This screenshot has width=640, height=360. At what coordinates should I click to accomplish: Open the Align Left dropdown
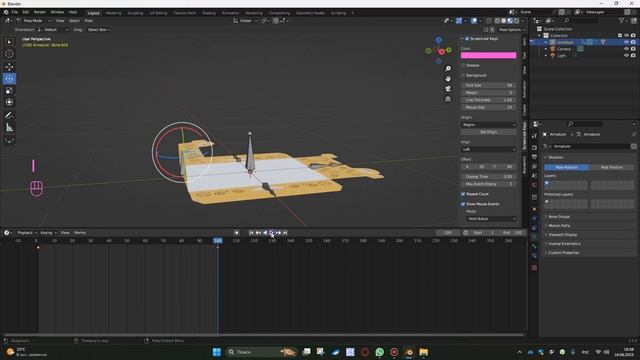pos(489,149)
